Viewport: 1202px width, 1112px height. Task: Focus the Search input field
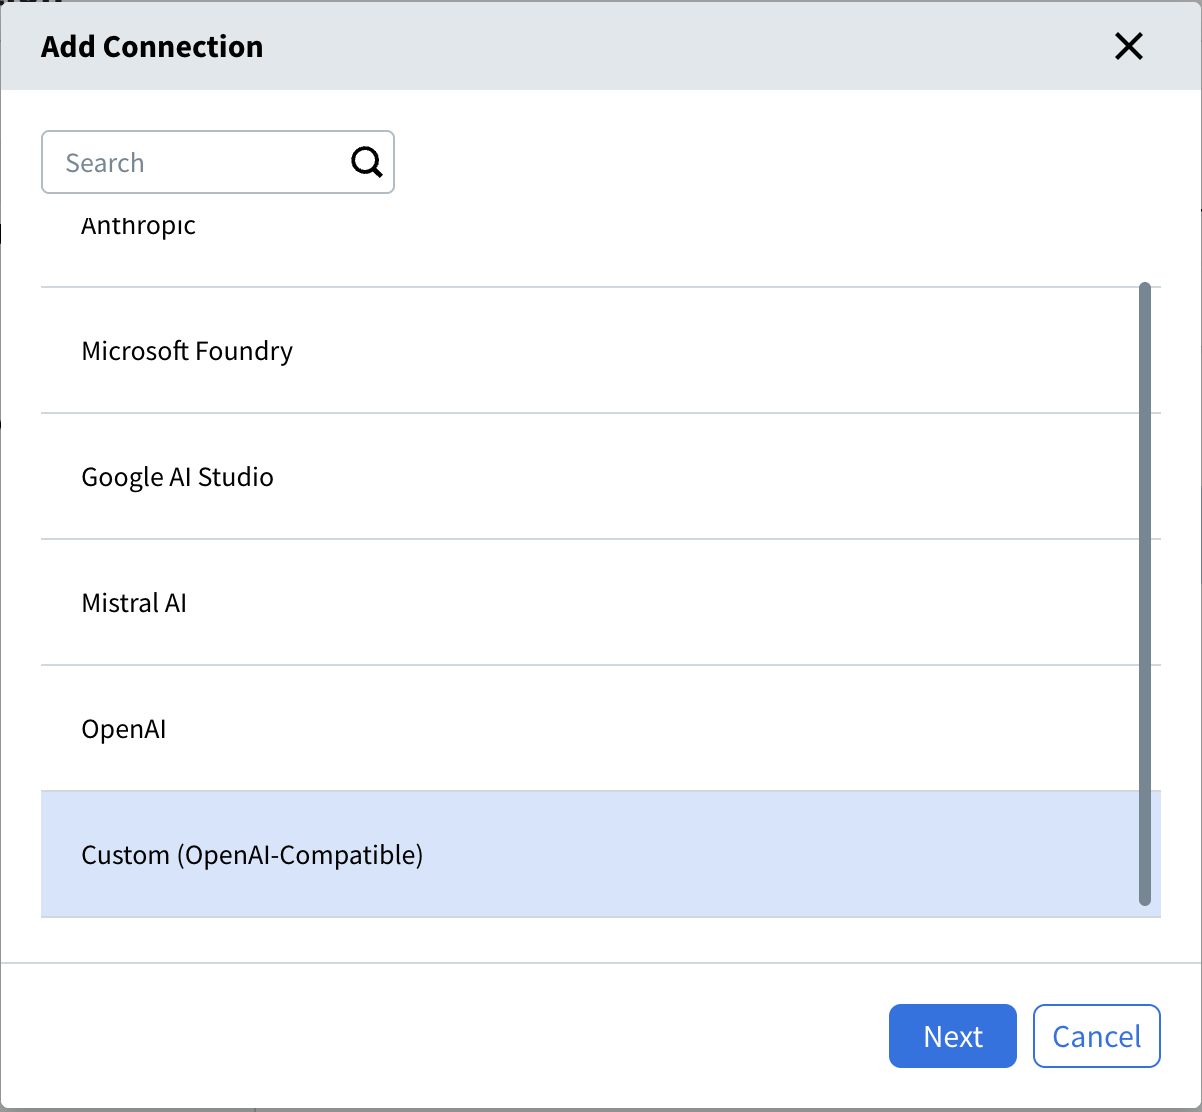[218, 162]
